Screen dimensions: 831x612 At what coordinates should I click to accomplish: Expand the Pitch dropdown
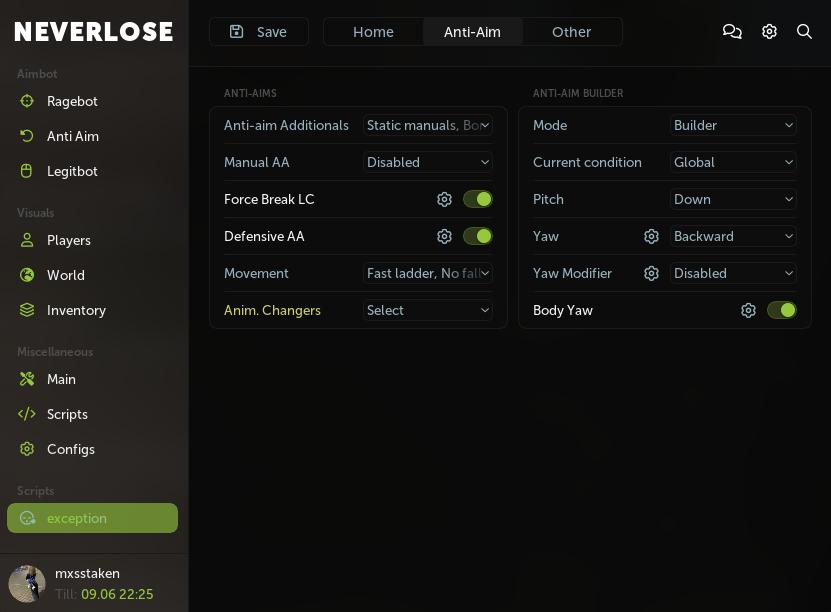click(x=733, y=200)
